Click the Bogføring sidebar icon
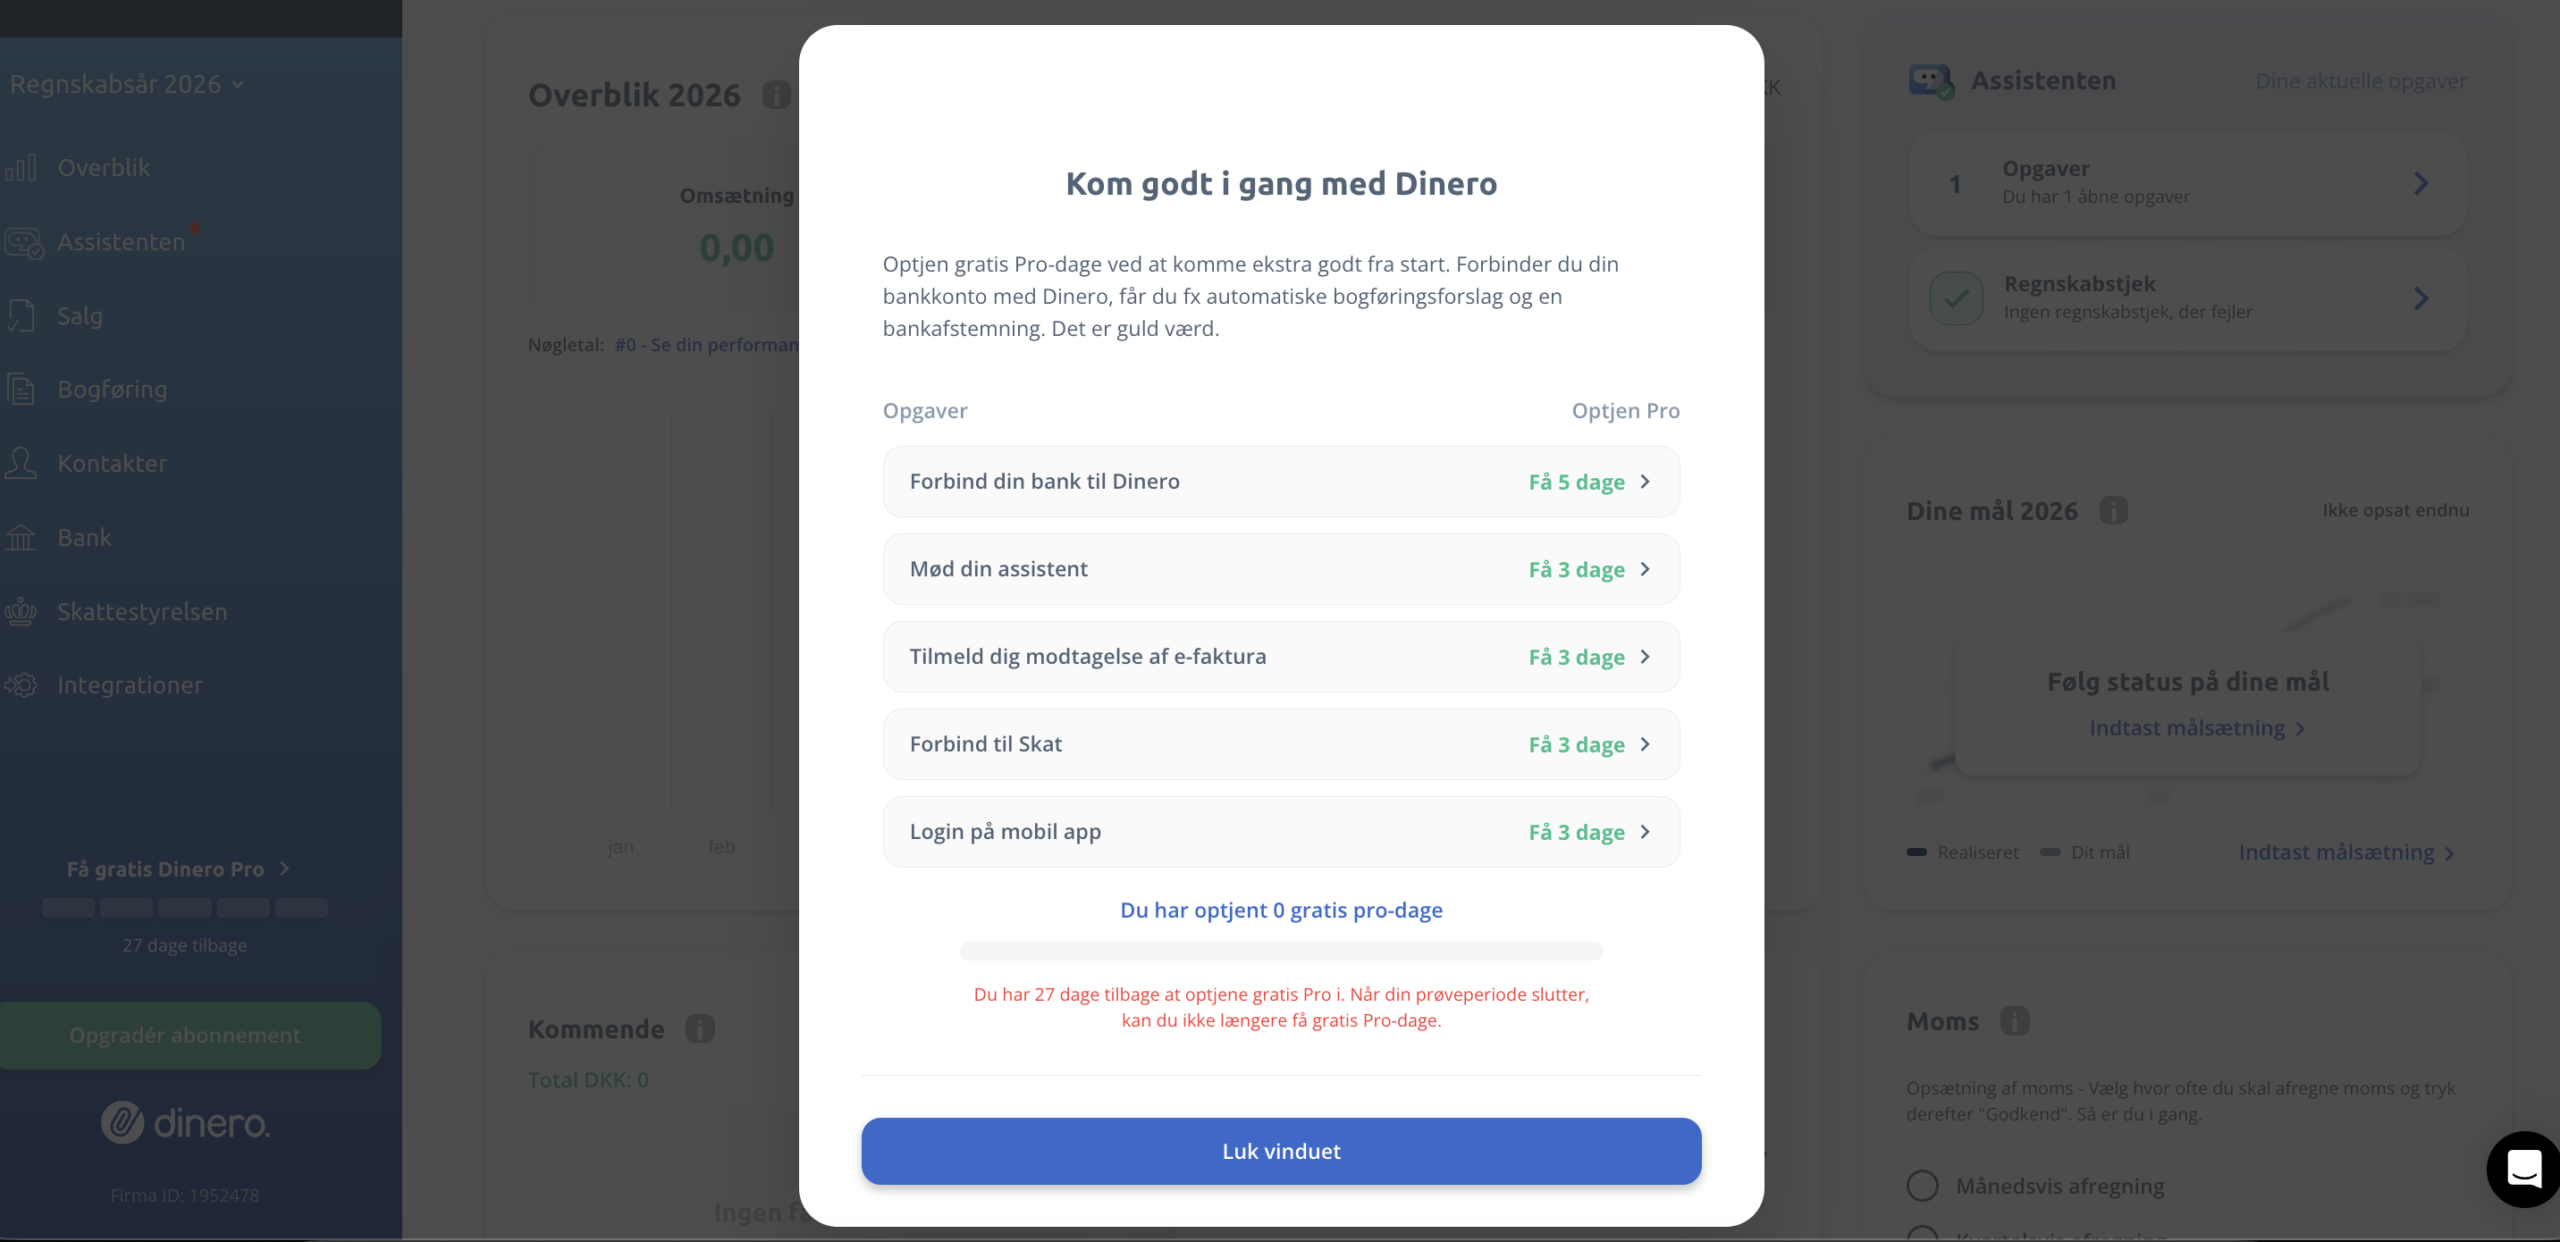The height and width of the screenshot is (1242, 2560). (x=21, y=390)
